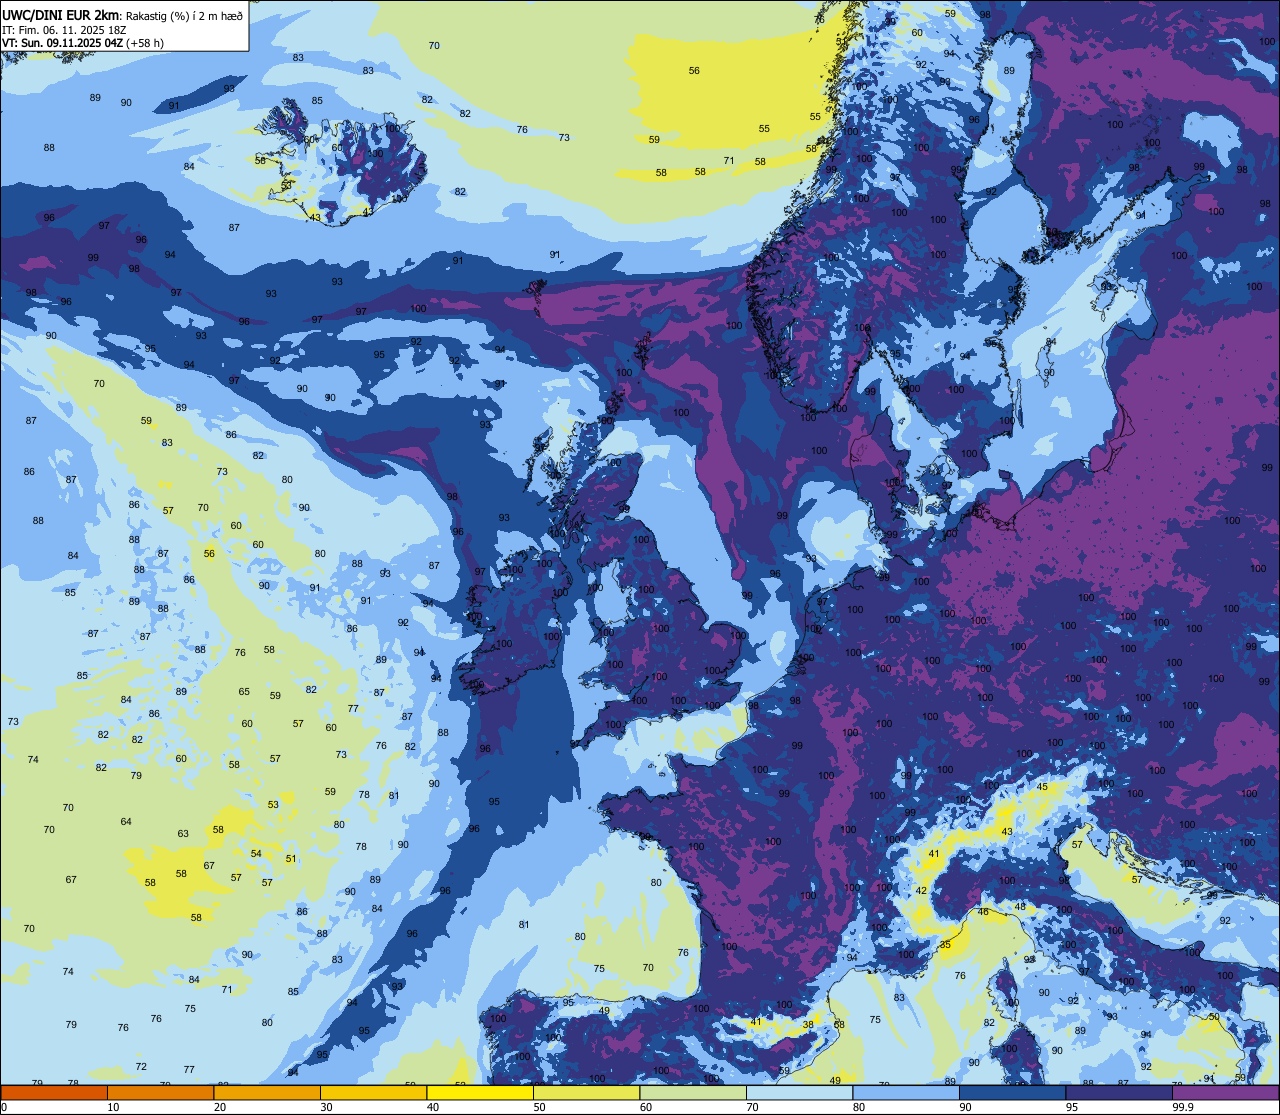Click the red-orange legend swatch below 10

click(54, 1092)
